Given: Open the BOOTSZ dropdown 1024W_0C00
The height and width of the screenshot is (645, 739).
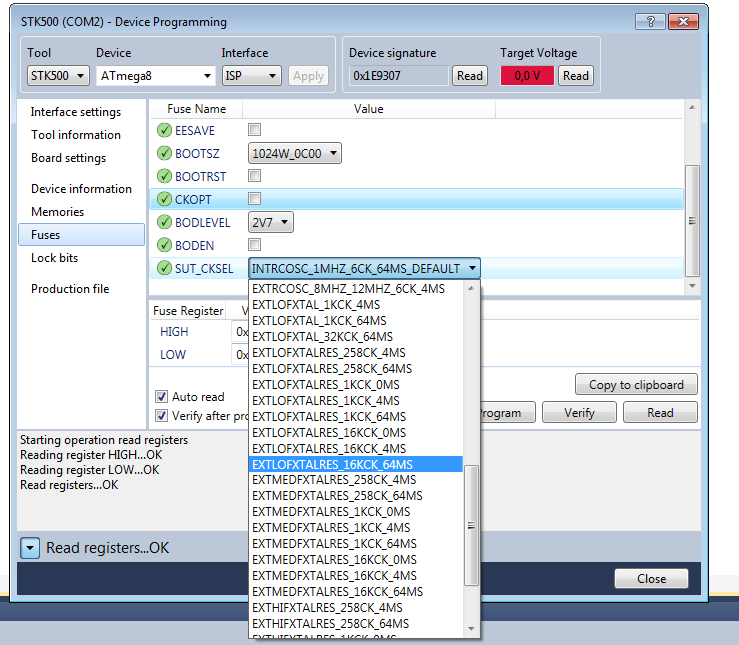Looking at the screenshot, I should tap(295, 153).
